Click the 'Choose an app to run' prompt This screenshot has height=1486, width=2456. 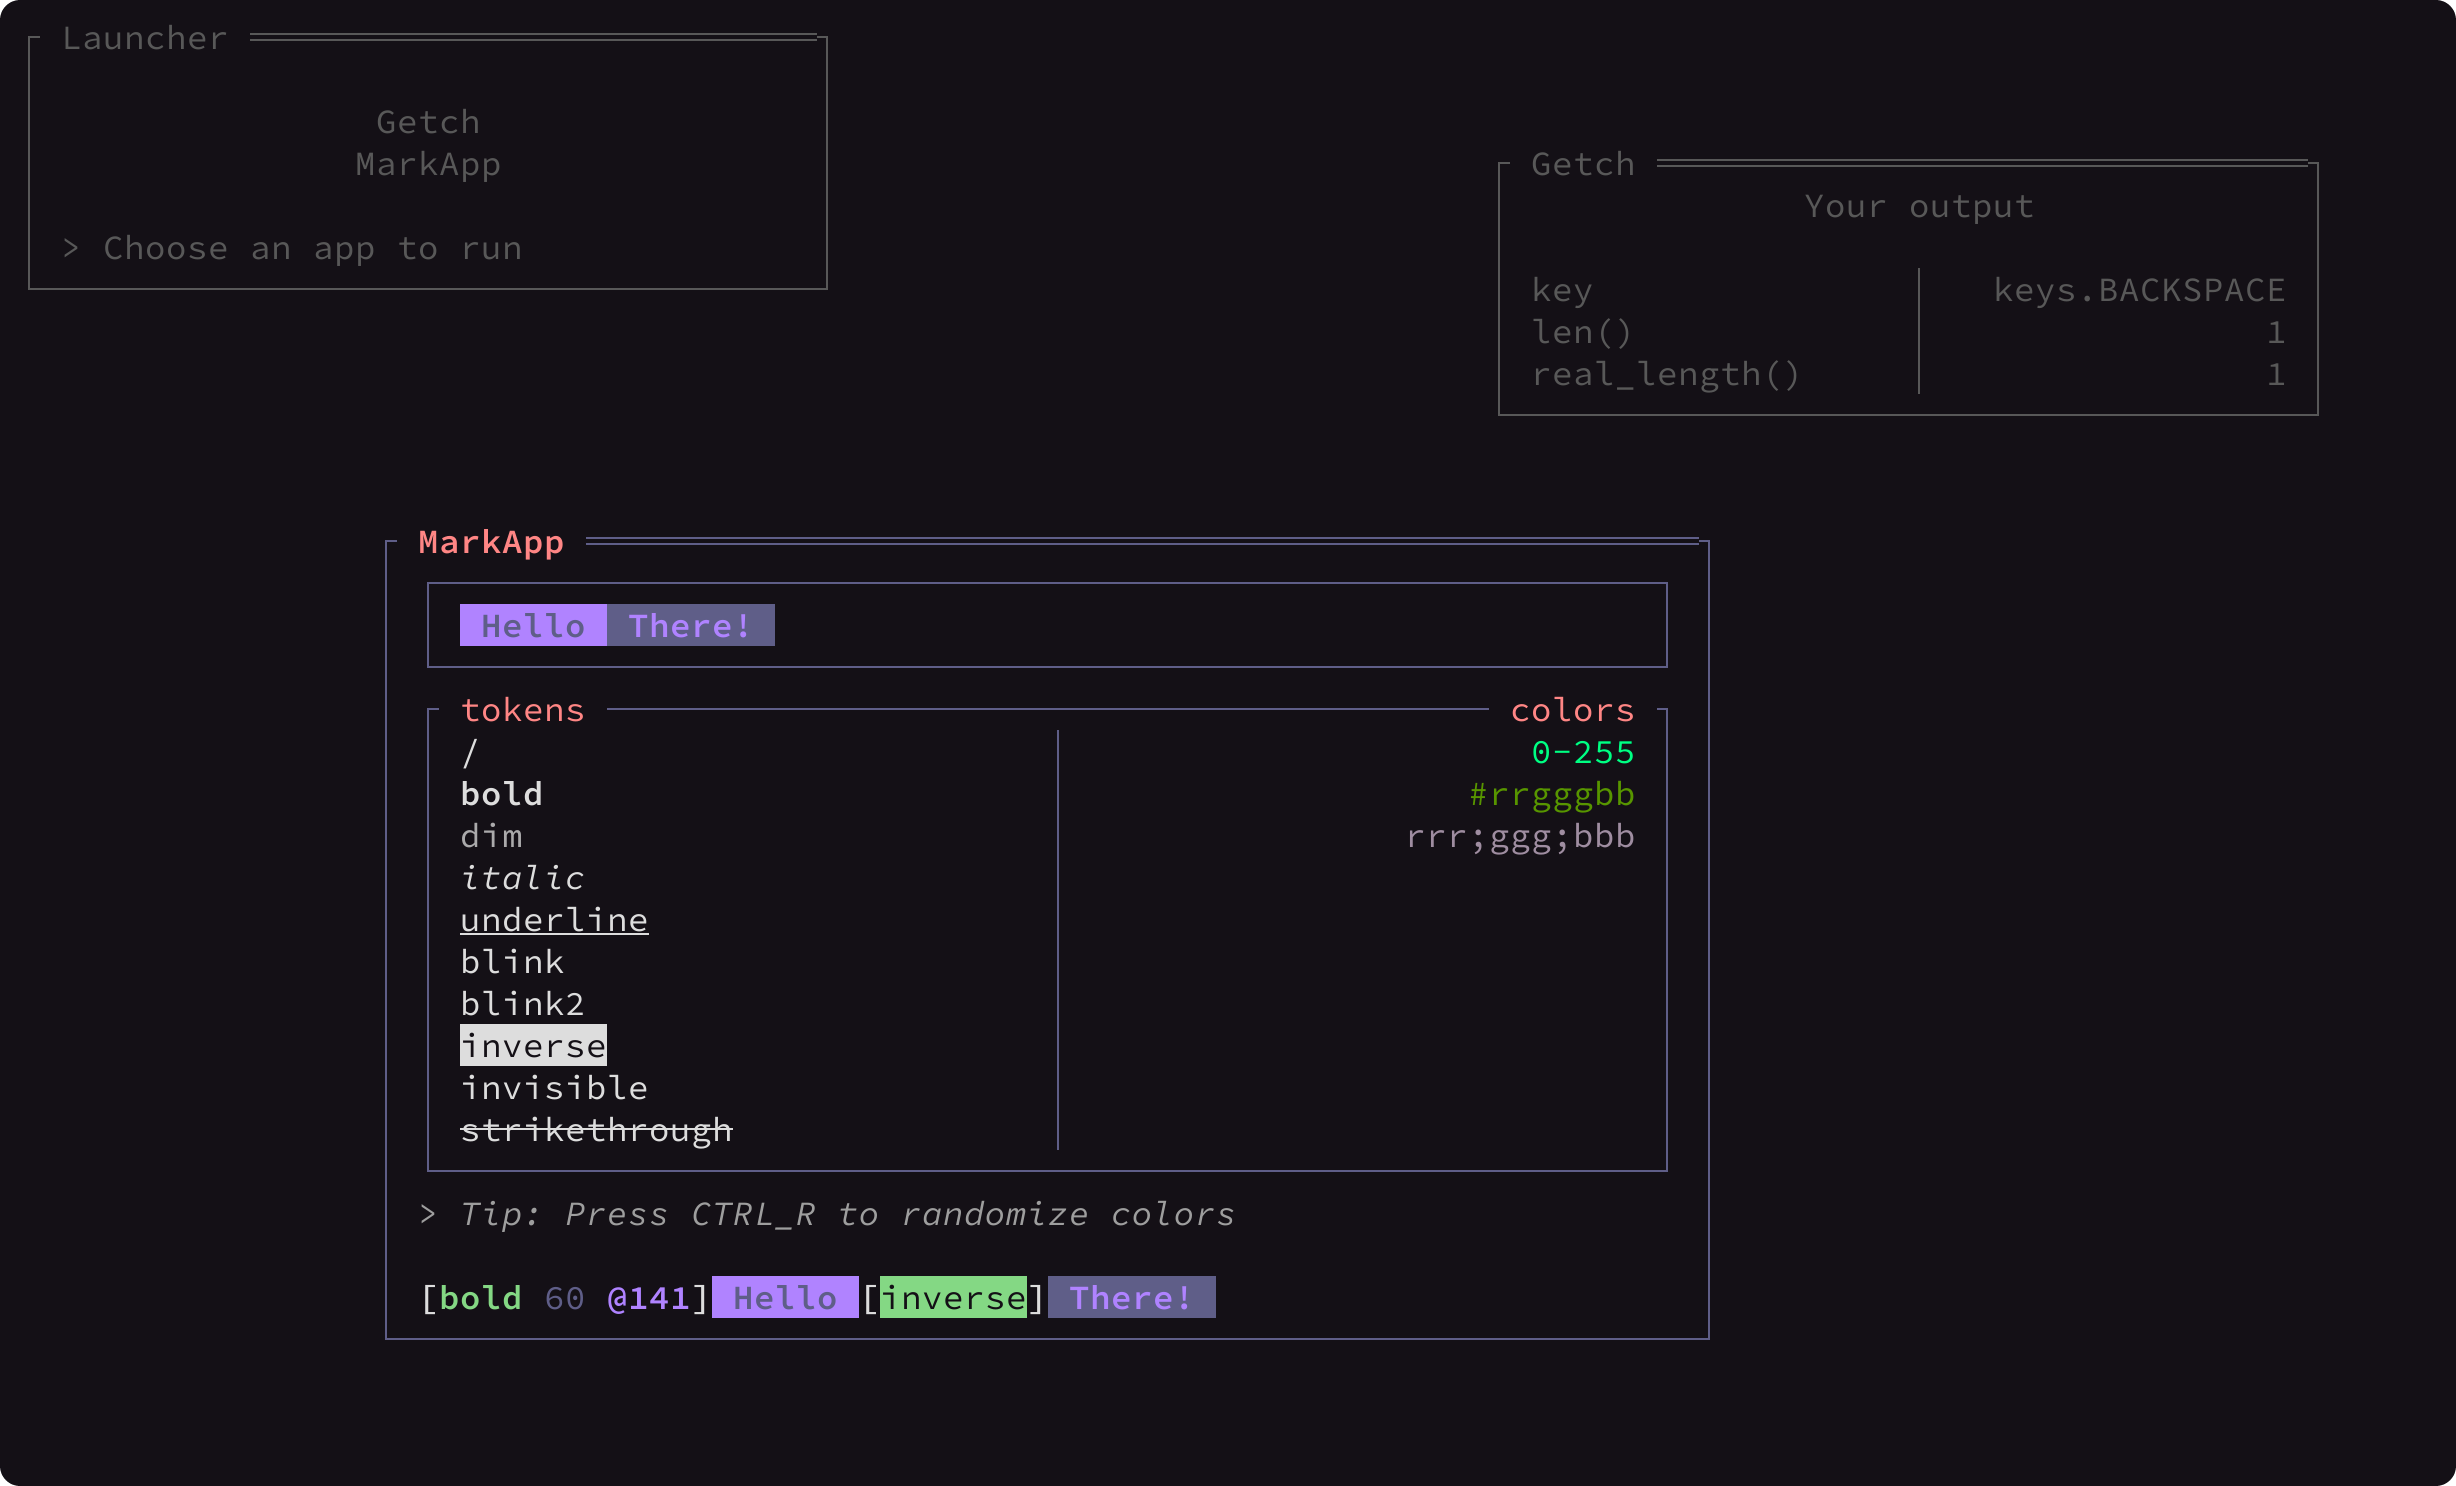tap(312, 248)
